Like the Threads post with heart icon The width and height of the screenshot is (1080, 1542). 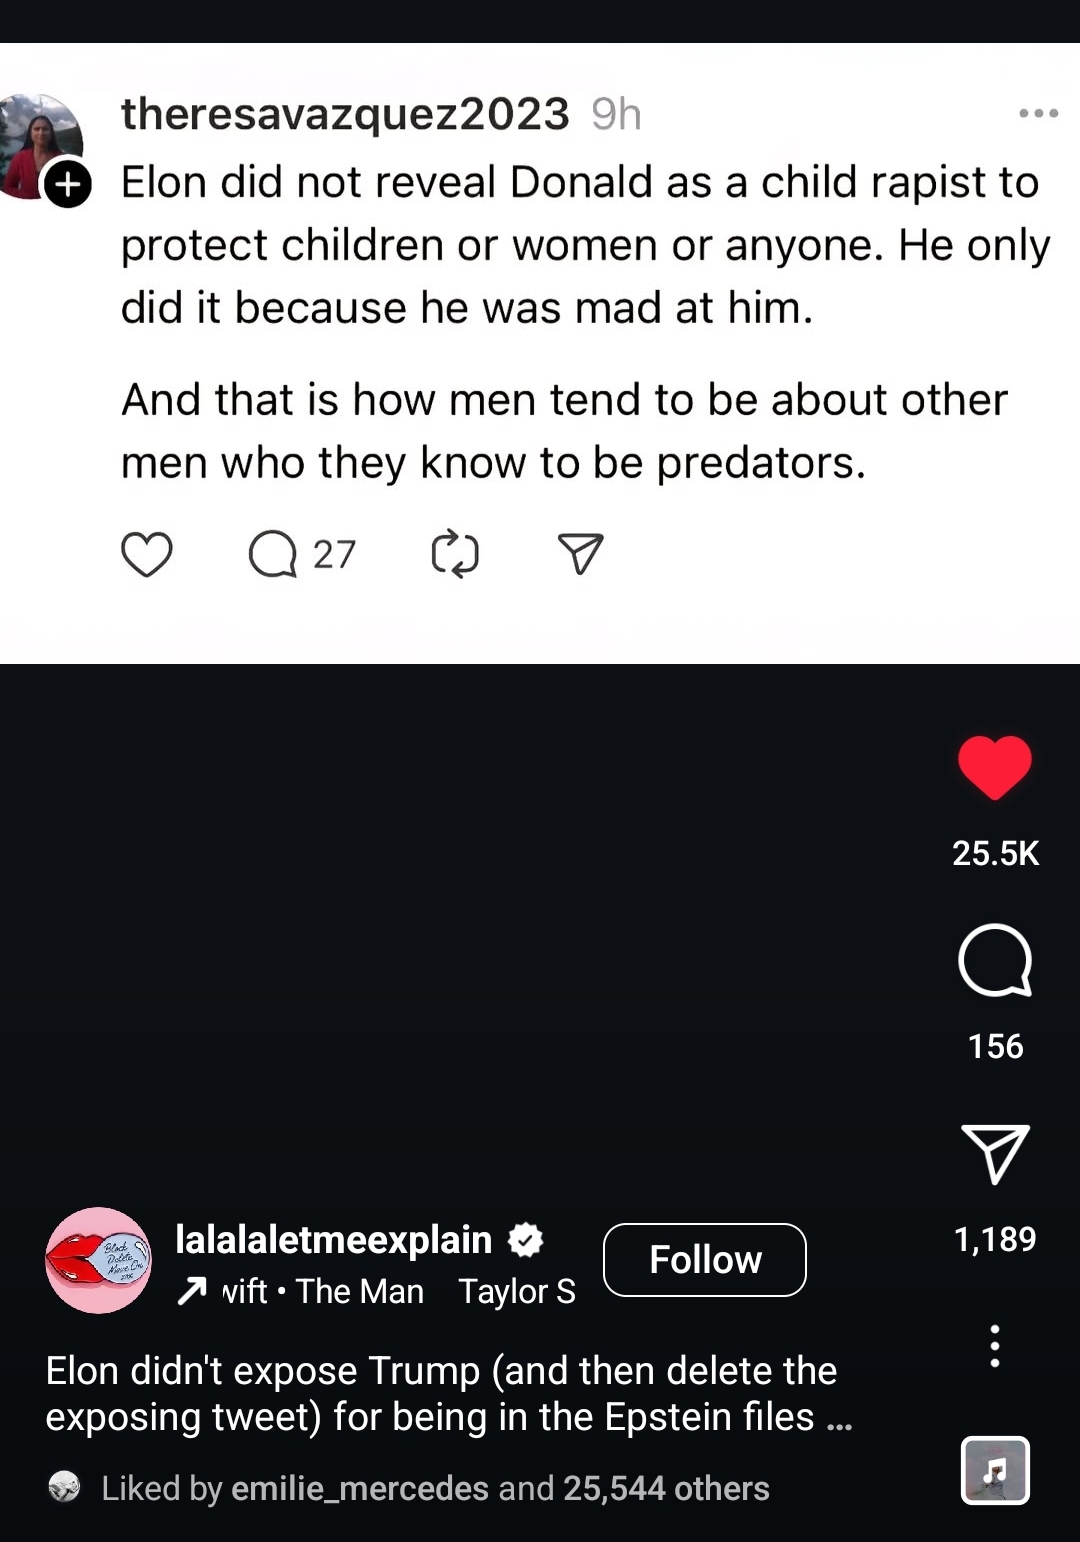(x=147, y=555)
